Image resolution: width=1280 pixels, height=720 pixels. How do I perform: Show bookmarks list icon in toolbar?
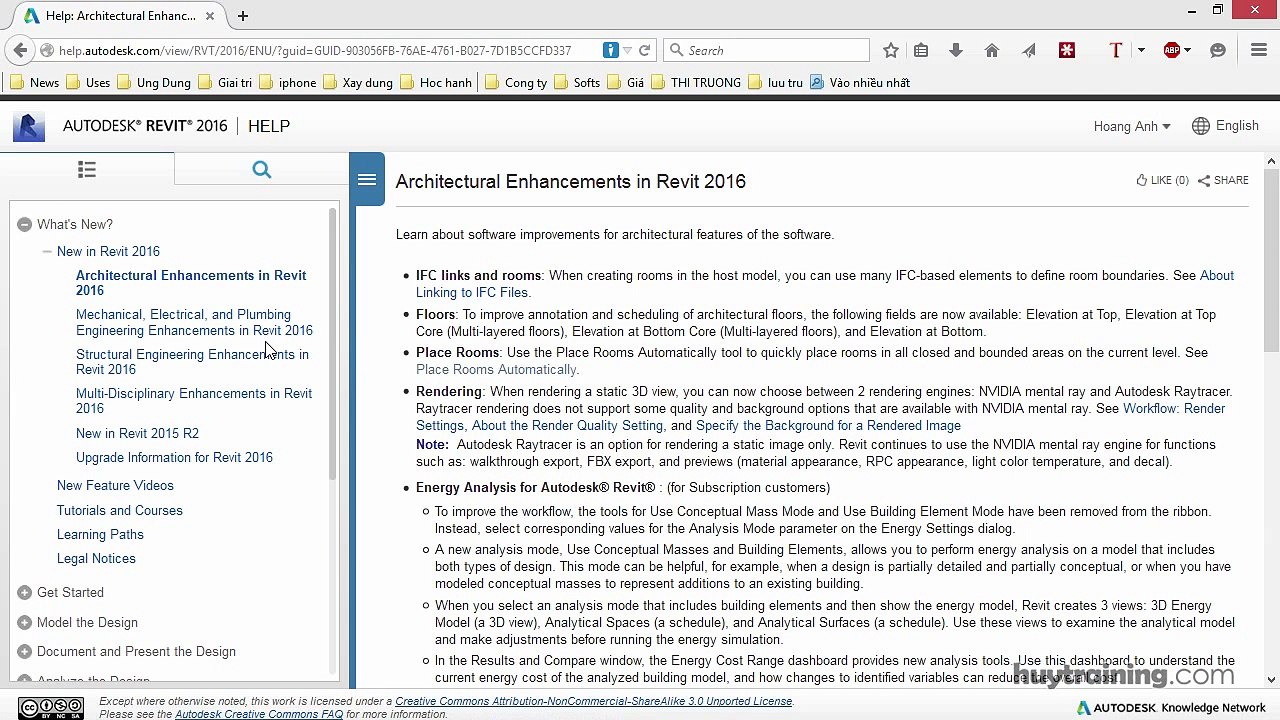coord(921,50)
